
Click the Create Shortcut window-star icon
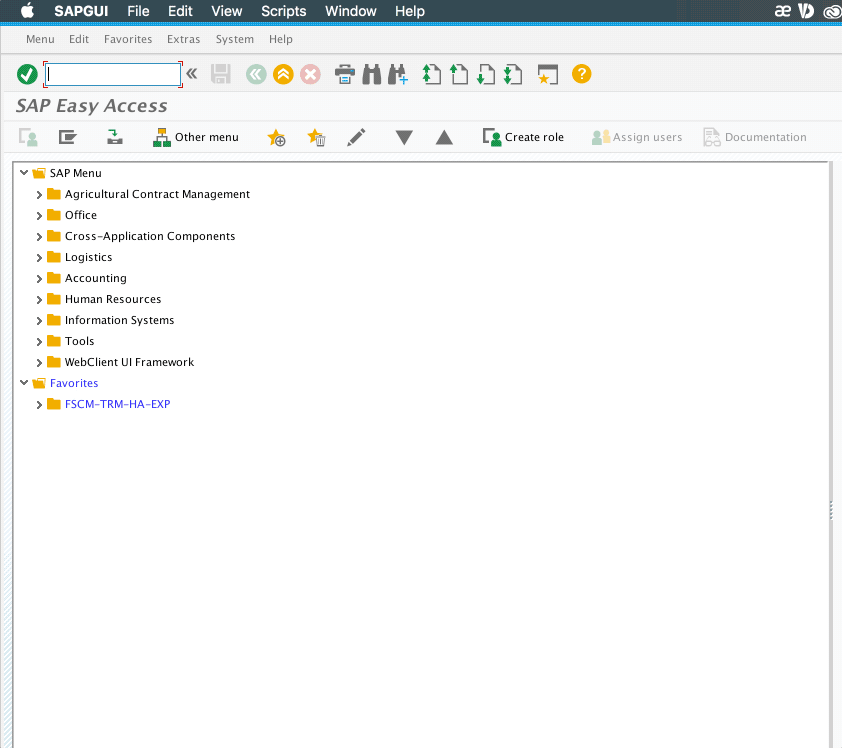point(548,74)
